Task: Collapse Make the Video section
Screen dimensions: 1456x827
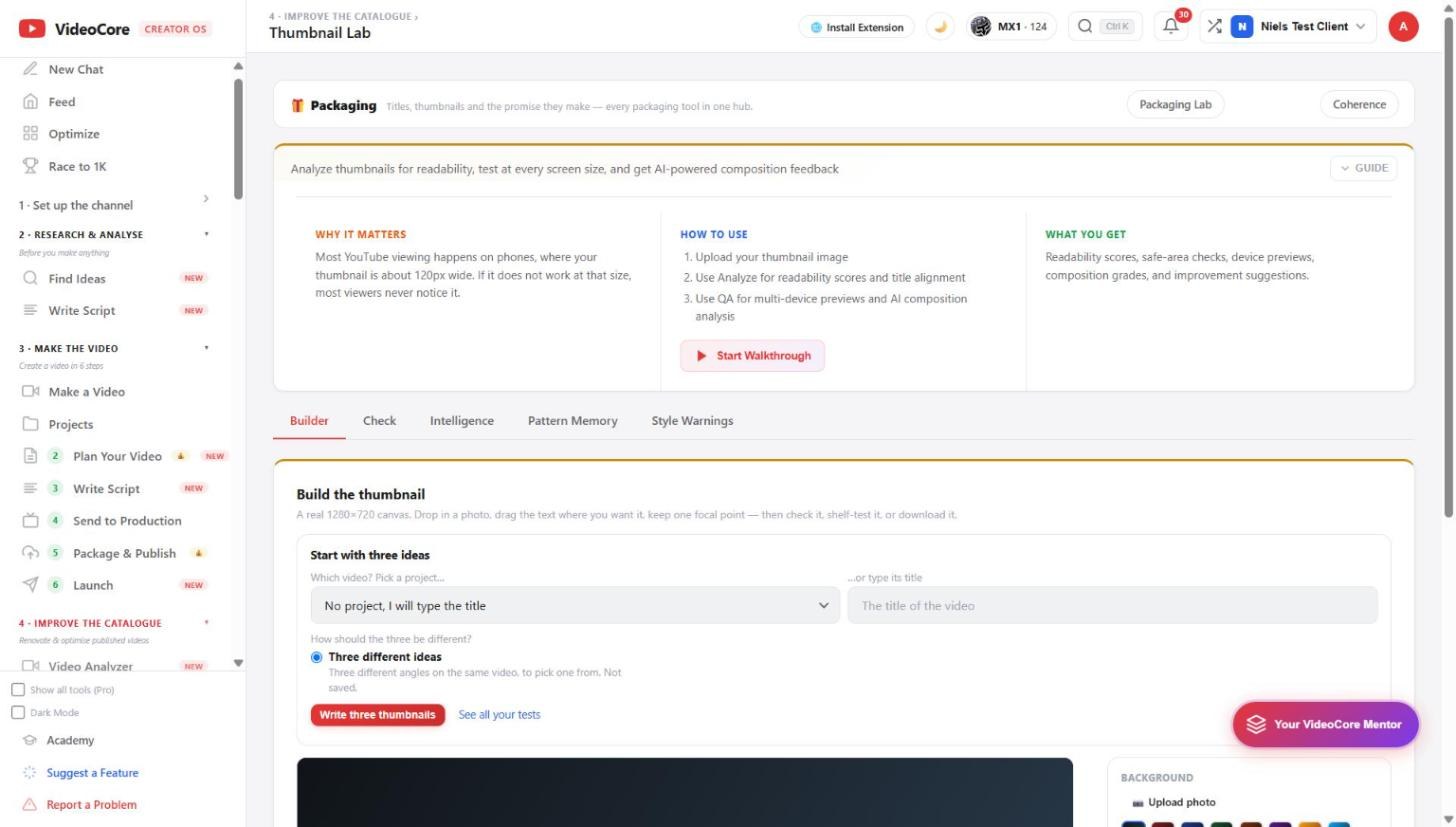Action: point(115,349)
